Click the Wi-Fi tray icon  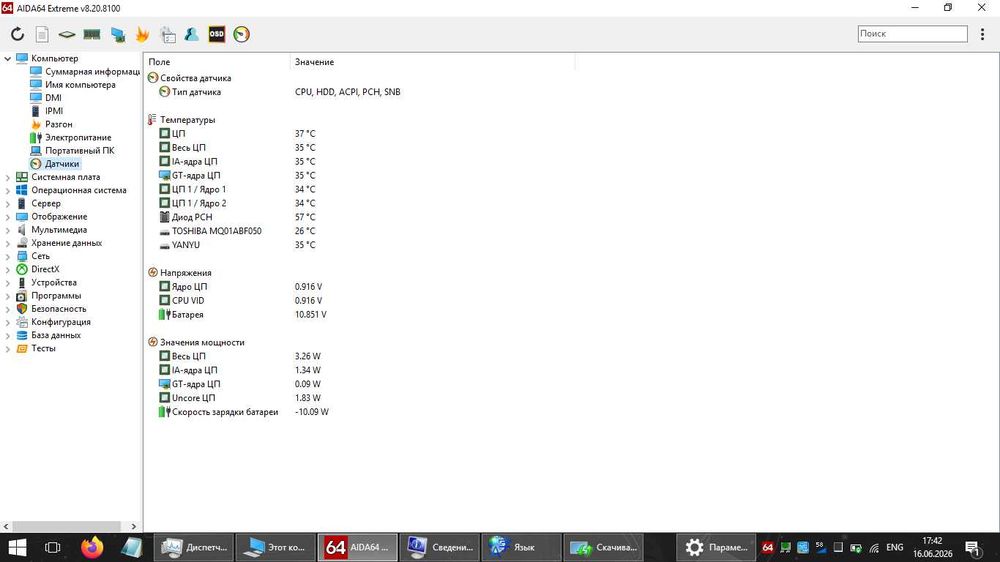pyautogui.click(x=874, y=547)
